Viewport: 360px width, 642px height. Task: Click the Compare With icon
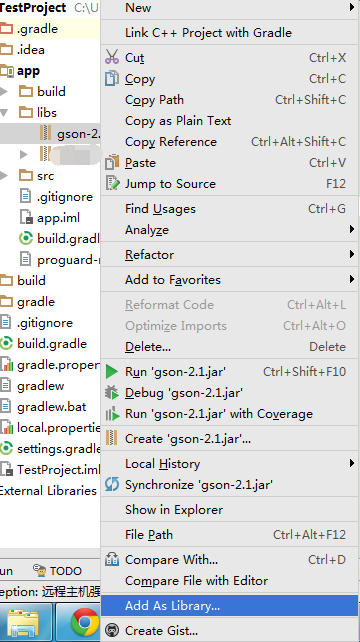click(x=112, y=559)
